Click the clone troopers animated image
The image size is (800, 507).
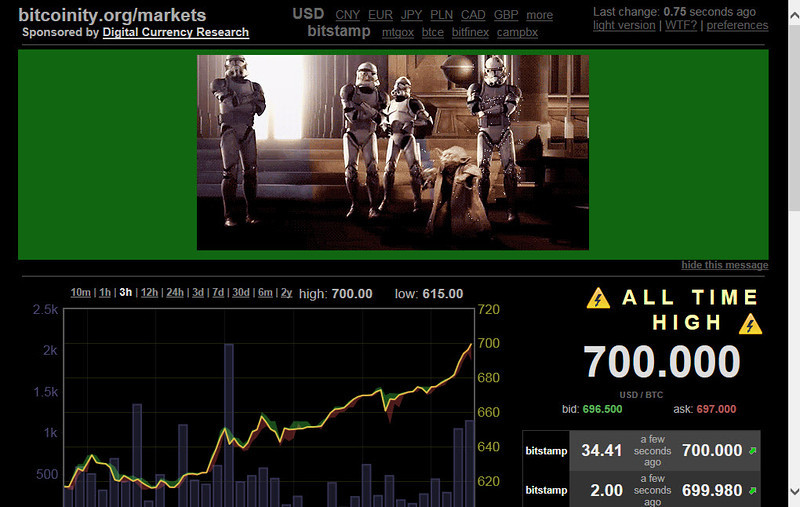coord(393,153)
